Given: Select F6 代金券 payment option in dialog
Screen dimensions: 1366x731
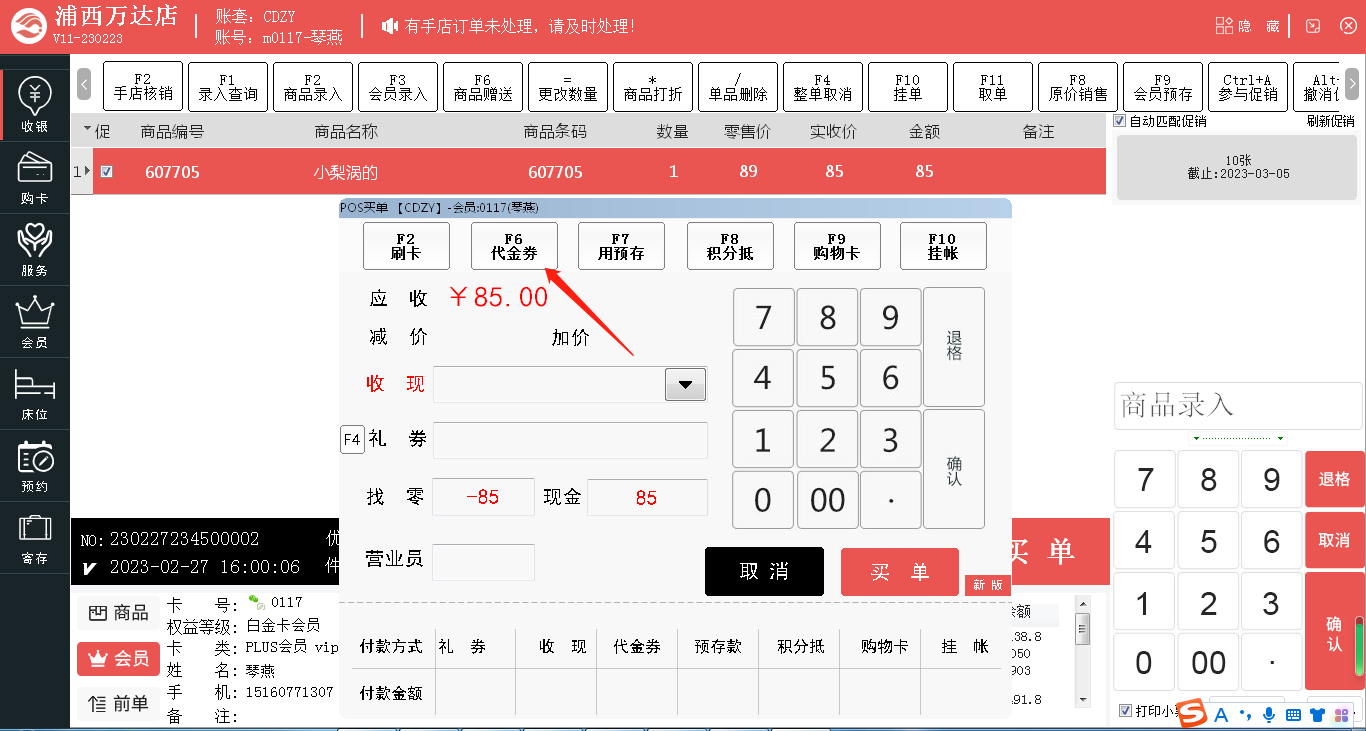Looking at the screenshot, I should (514, 246).
